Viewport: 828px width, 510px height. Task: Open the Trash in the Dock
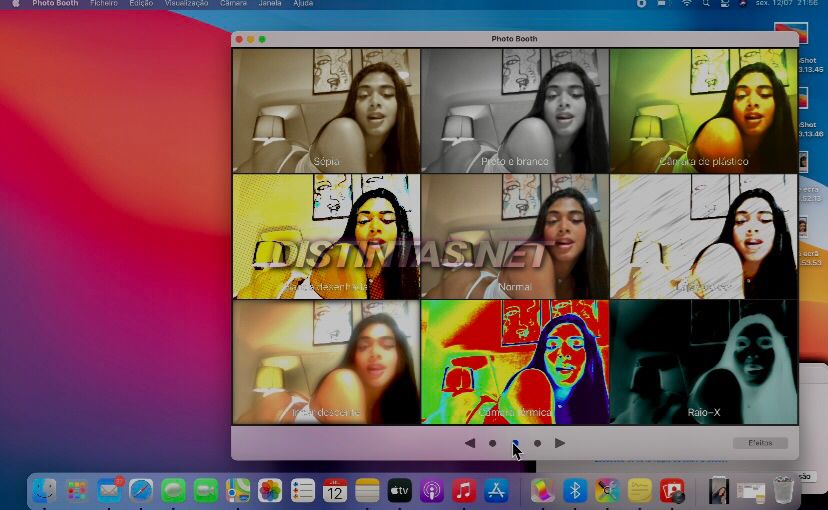[x=784, y=489]
